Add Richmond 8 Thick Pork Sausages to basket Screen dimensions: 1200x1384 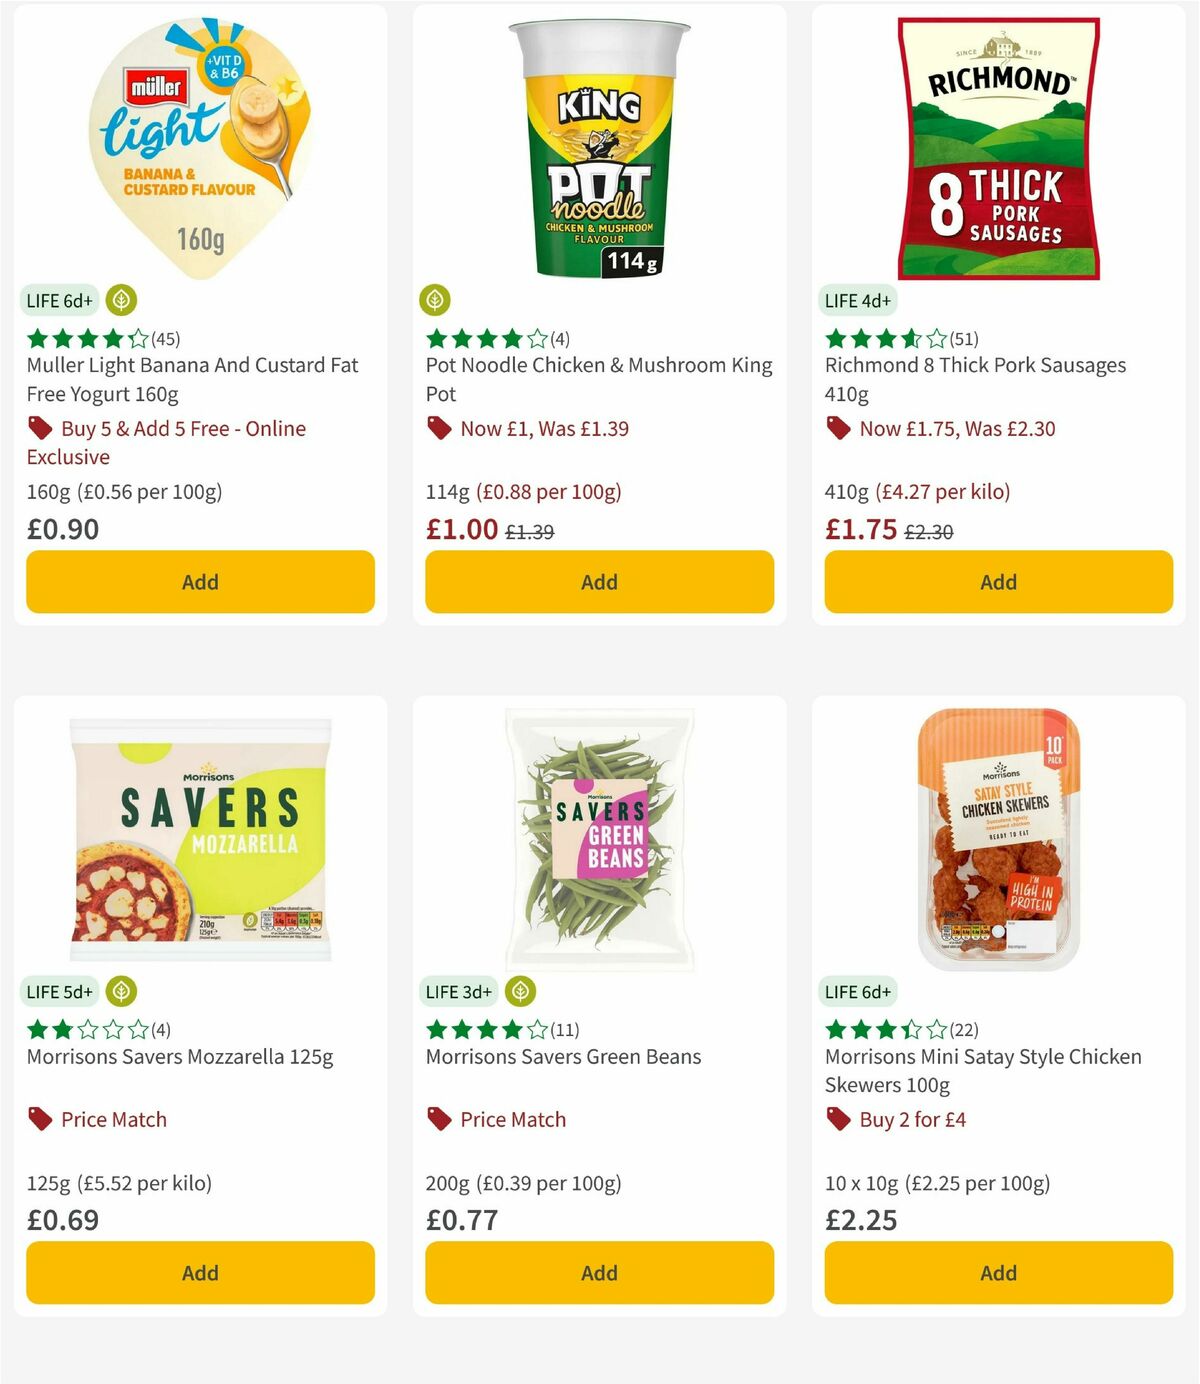[997, 581]
